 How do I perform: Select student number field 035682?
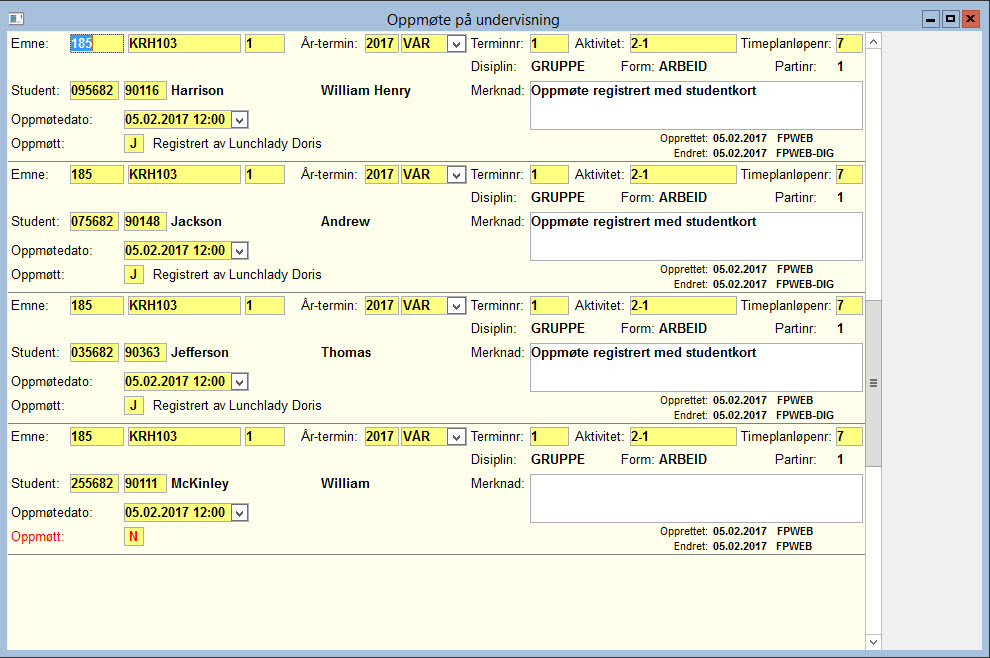94,353
